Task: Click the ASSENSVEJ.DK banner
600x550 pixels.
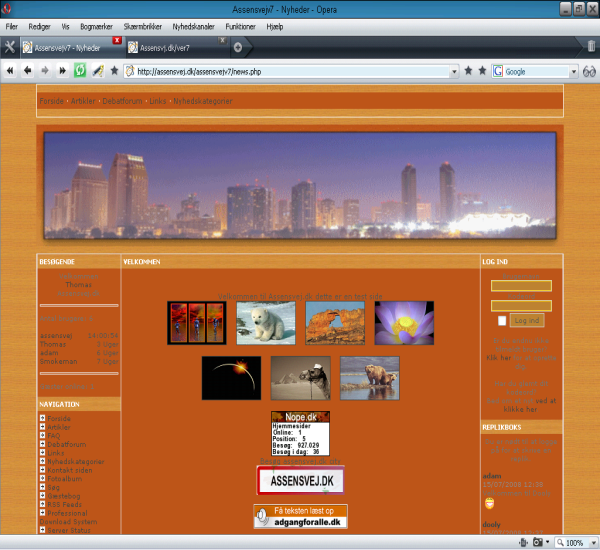Action: click(301, 480)
